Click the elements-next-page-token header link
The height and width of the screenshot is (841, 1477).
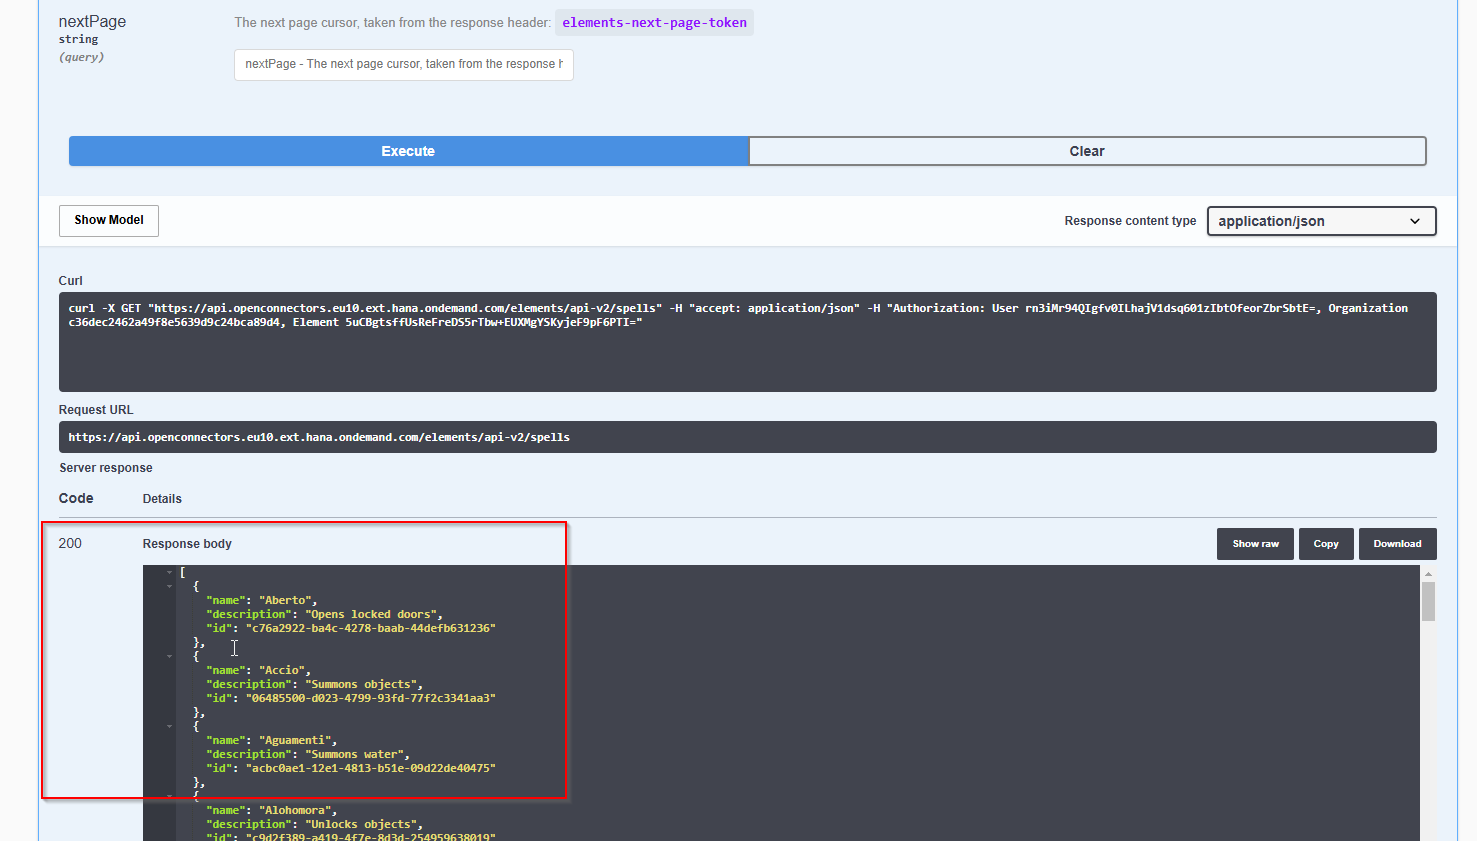(654, 22)
